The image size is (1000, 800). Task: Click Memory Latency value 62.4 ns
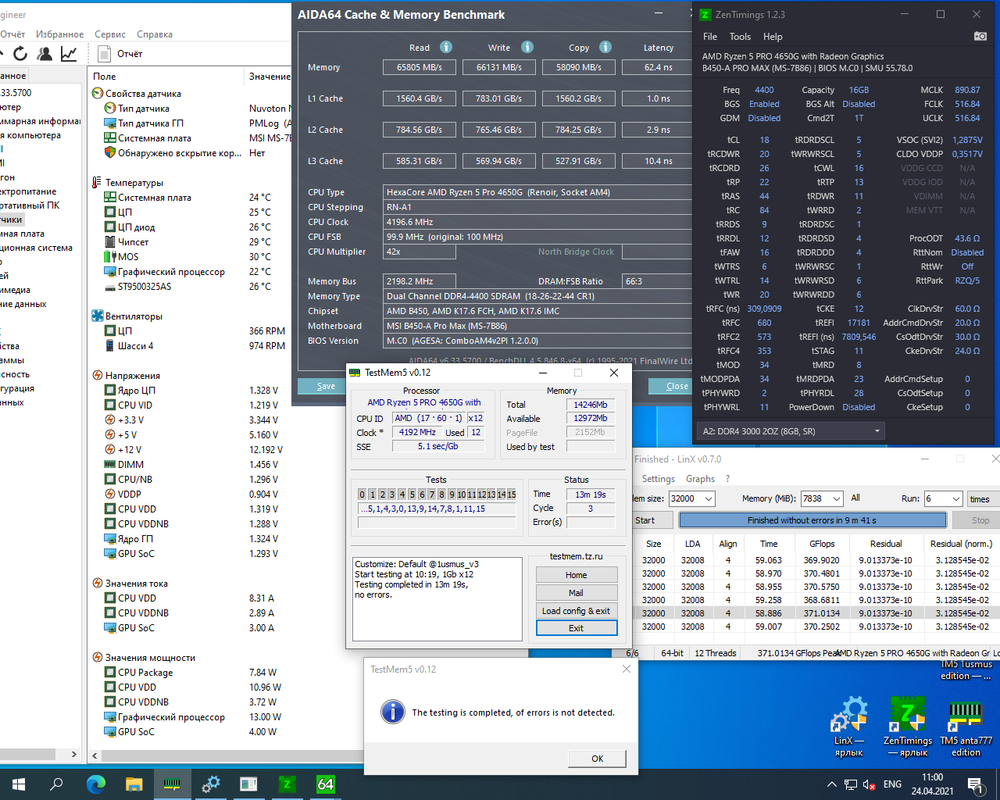click(658, 67)
